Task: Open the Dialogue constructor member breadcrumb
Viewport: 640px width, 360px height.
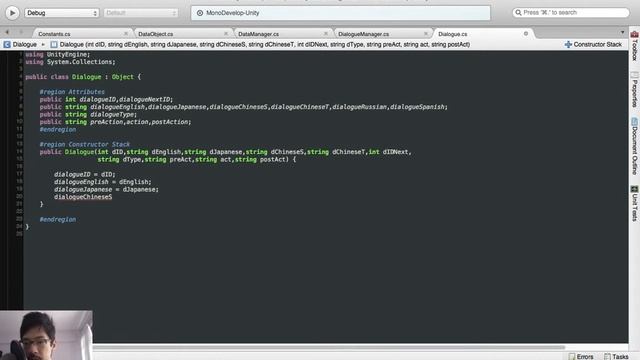Action: [x=265, y=44]
